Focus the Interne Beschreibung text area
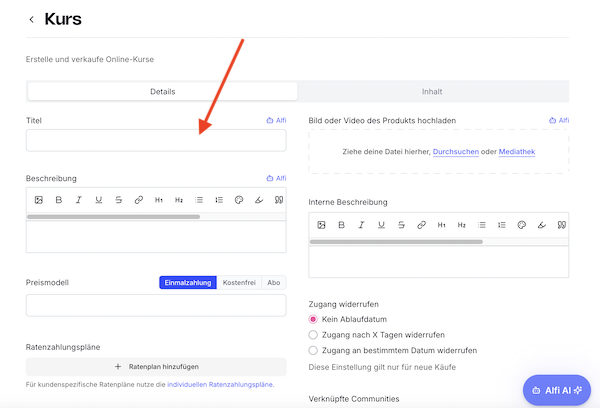Viewport: 600px width, 408px height. 439,262
